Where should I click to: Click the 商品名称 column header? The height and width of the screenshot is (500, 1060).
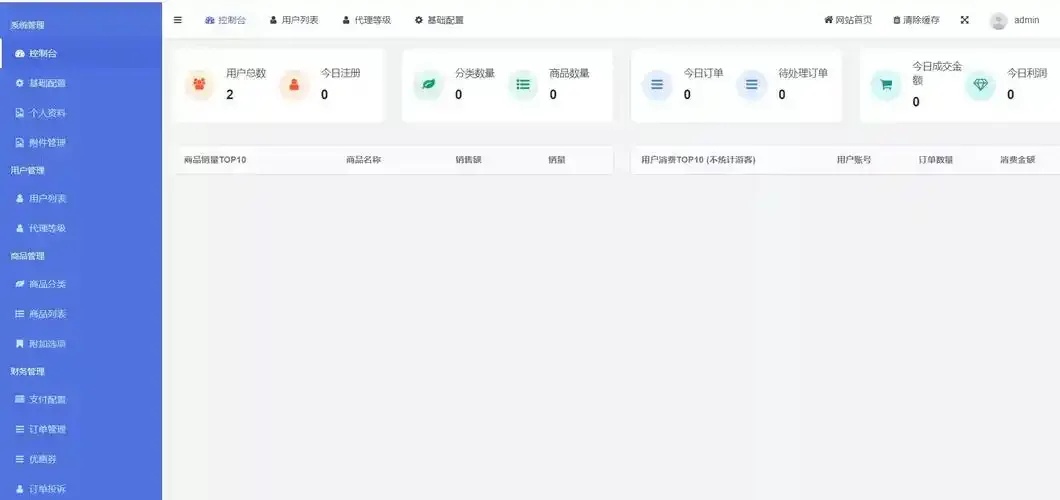(363, 160)
